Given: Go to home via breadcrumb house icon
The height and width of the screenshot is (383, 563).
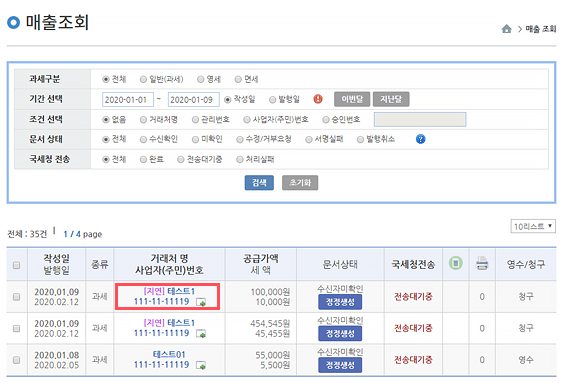Looking at the screenshot, I should pos(506,29).
